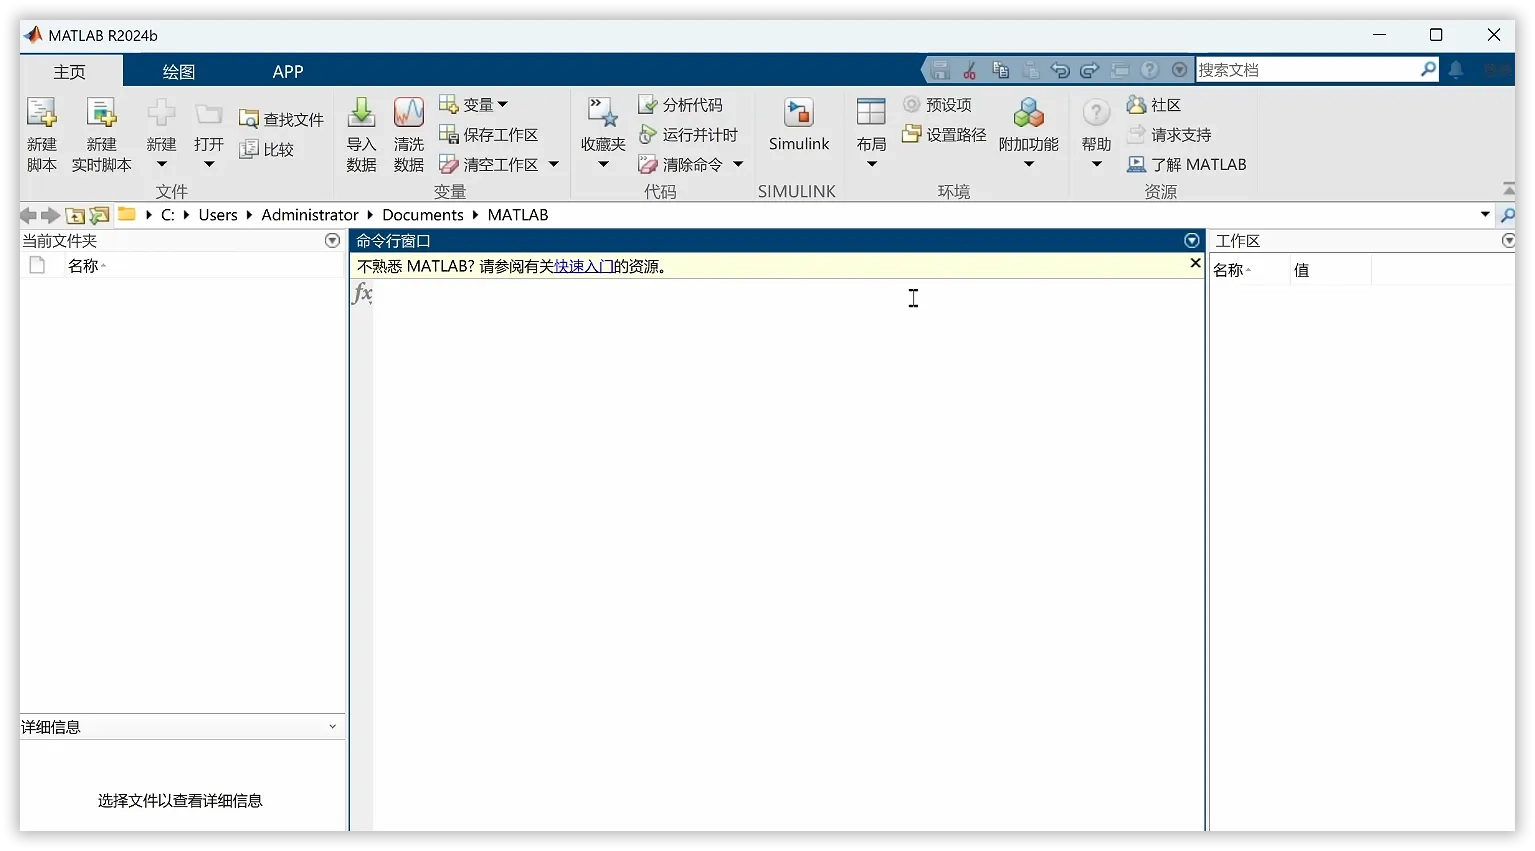Open the 当前文件夹 panel actions menu
The width and height of the screenshot is (1535, 851).
click(332, 241)
